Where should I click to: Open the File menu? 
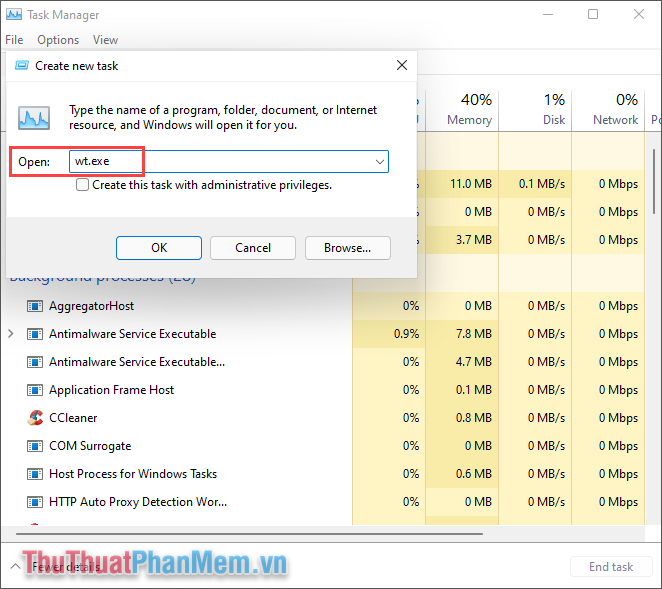pyautogui.click(x=14, y=40)
